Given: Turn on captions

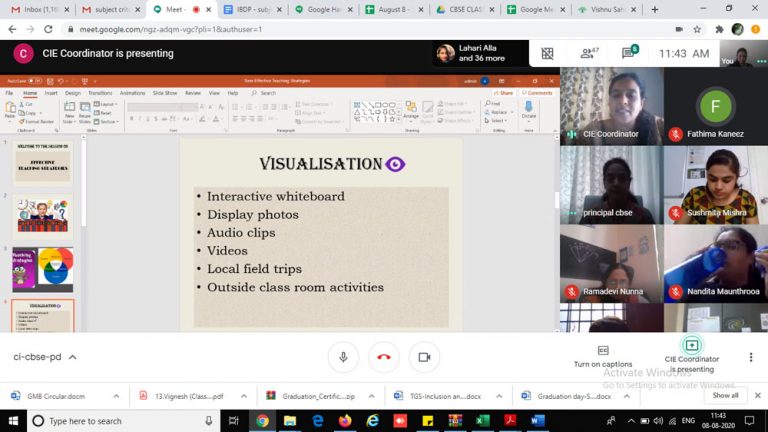Looking at the screenshot, I should click(603, 356).
